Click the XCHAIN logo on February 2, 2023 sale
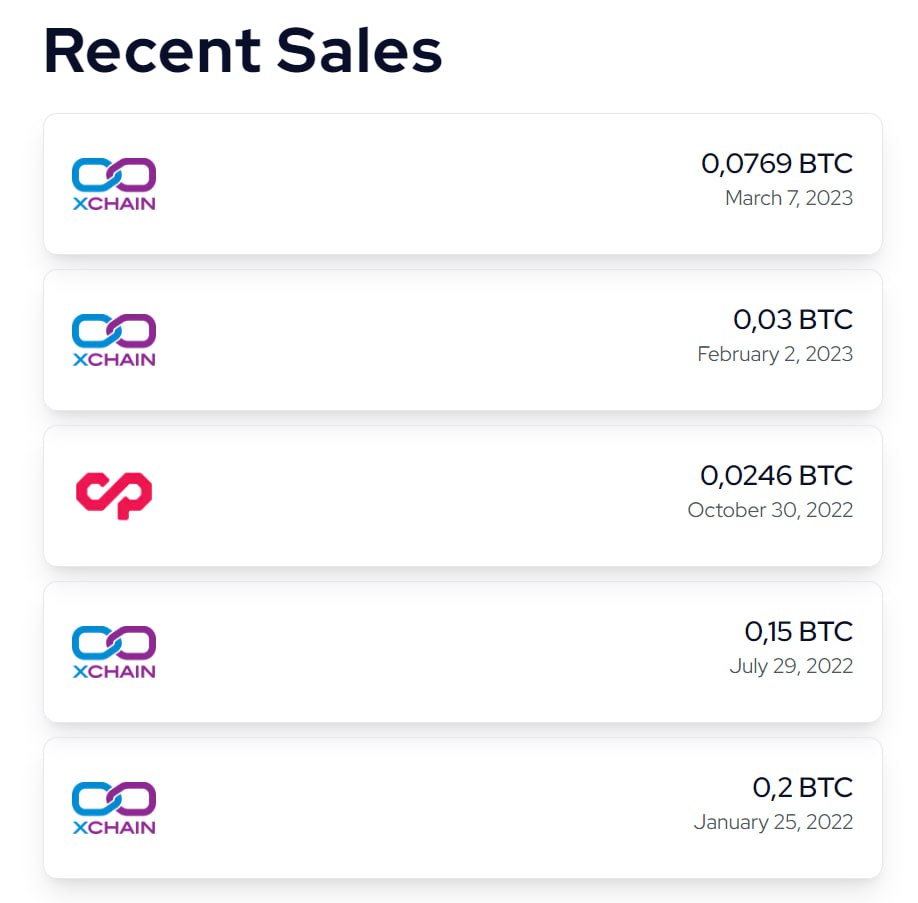Screen dimensions: 918x903 coord(114,340)
